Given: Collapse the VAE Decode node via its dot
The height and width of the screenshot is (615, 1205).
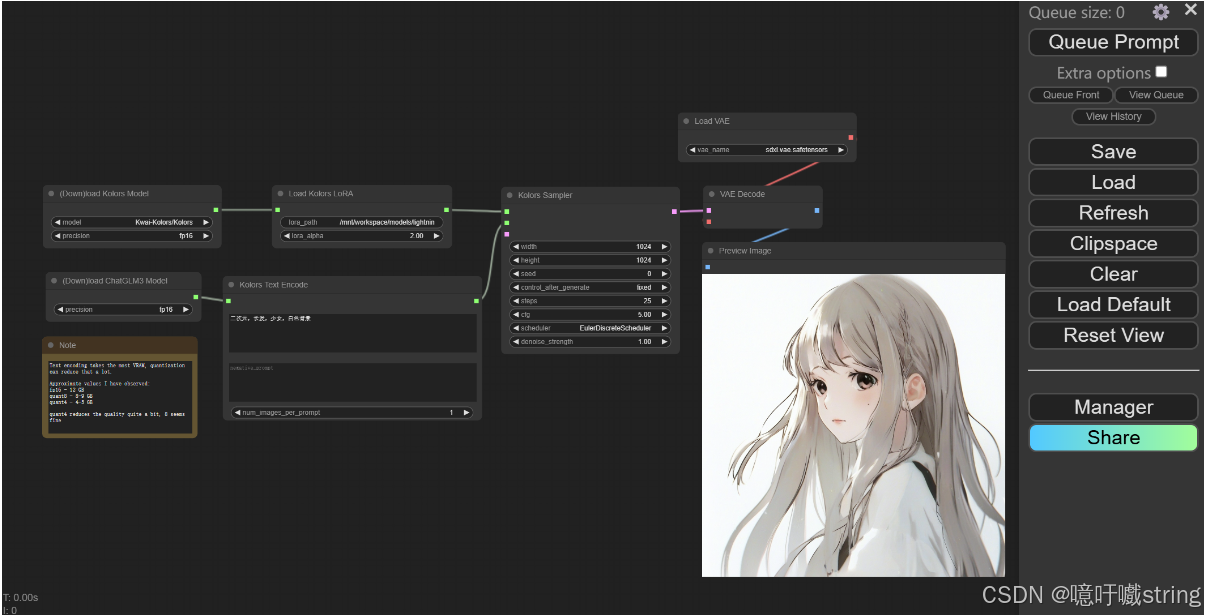Looking at the screenshot, I should 711,194.
